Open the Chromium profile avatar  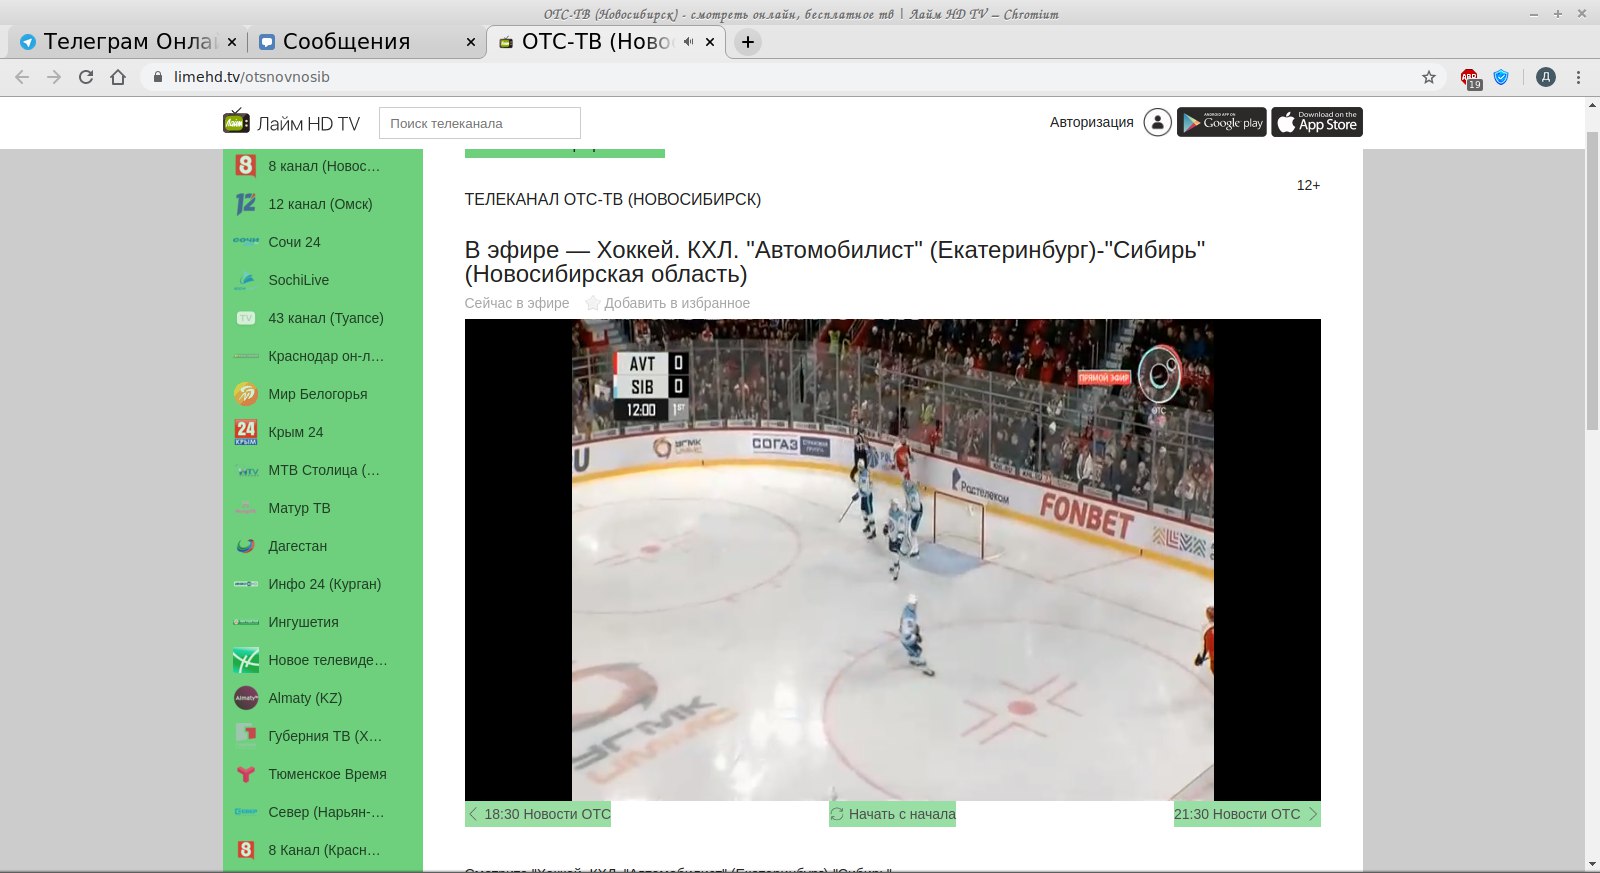[1546, 77]
